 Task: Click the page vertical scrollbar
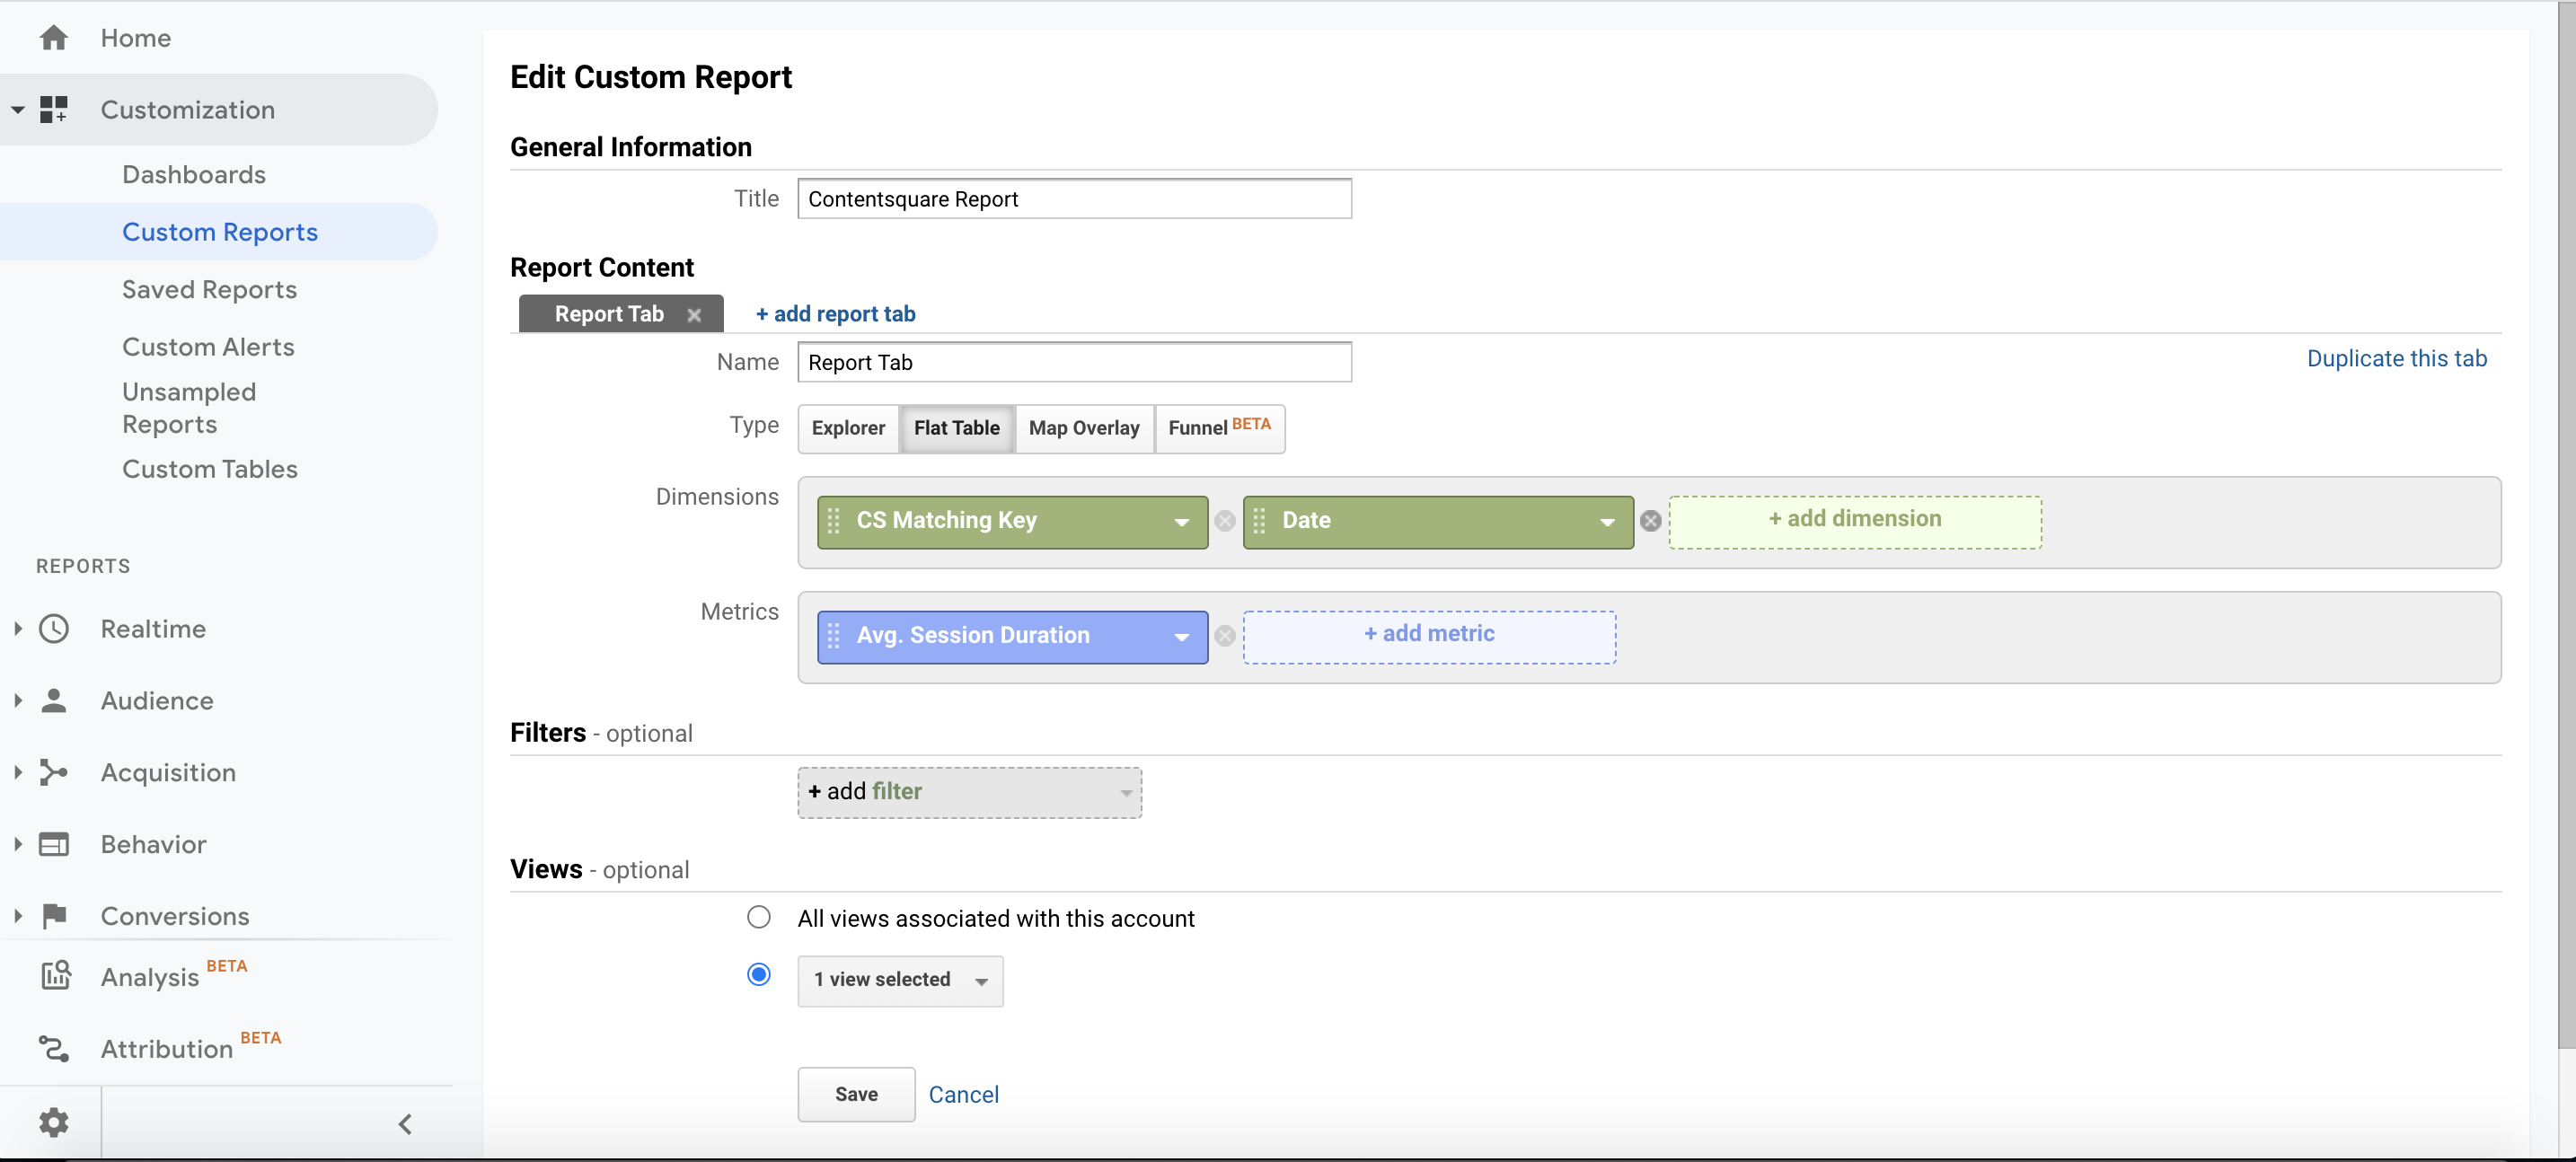click(x=2567, y=525)
